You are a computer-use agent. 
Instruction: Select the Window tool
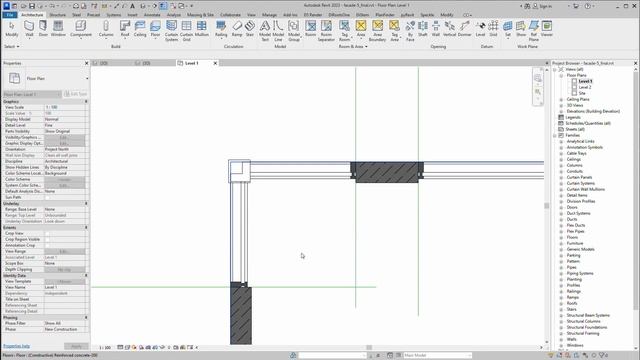pos(58,29)
